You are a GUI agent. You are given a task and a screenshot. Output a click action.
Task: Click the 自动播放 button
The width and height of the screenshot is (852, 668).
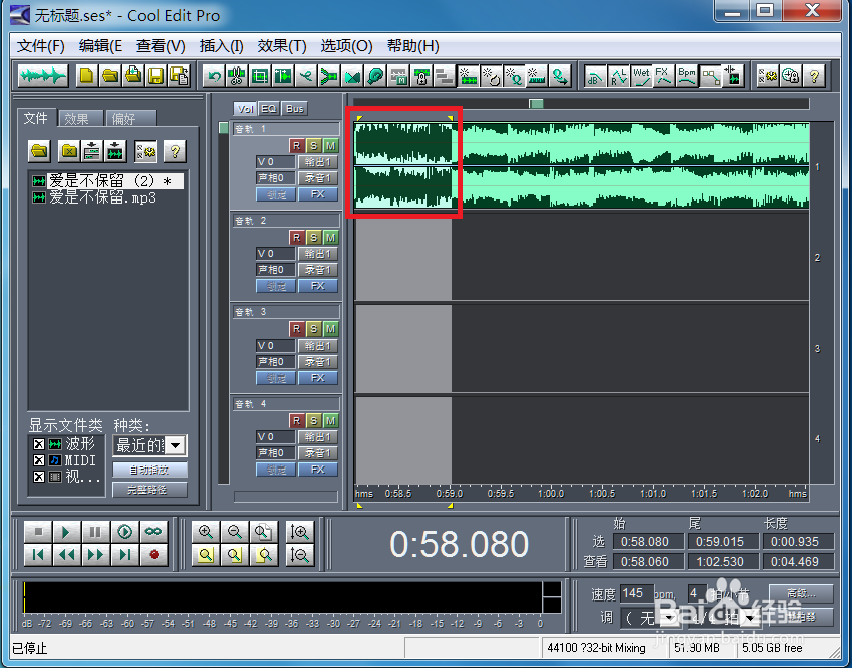150,469
